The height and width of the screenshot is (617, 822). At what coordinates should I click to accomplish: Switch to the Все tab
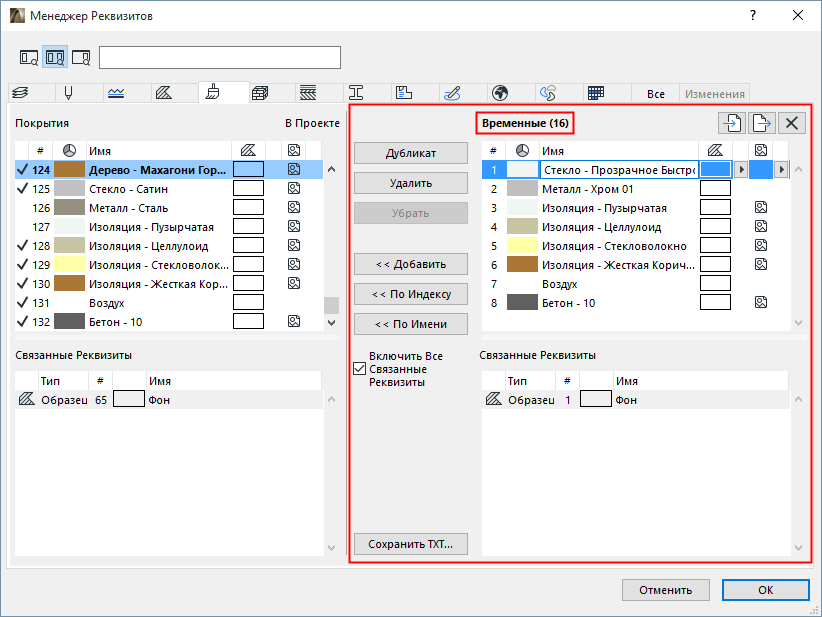pos(655,94)
